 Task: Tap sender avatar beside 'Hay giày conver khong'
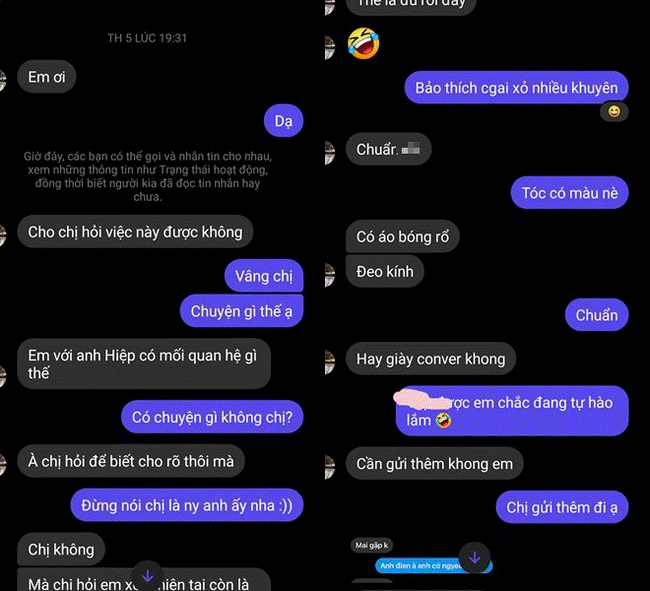(330, 362)
